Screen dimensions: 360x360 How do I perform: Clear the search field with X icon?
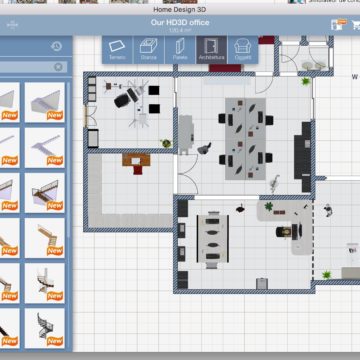[x=58, y=67]
